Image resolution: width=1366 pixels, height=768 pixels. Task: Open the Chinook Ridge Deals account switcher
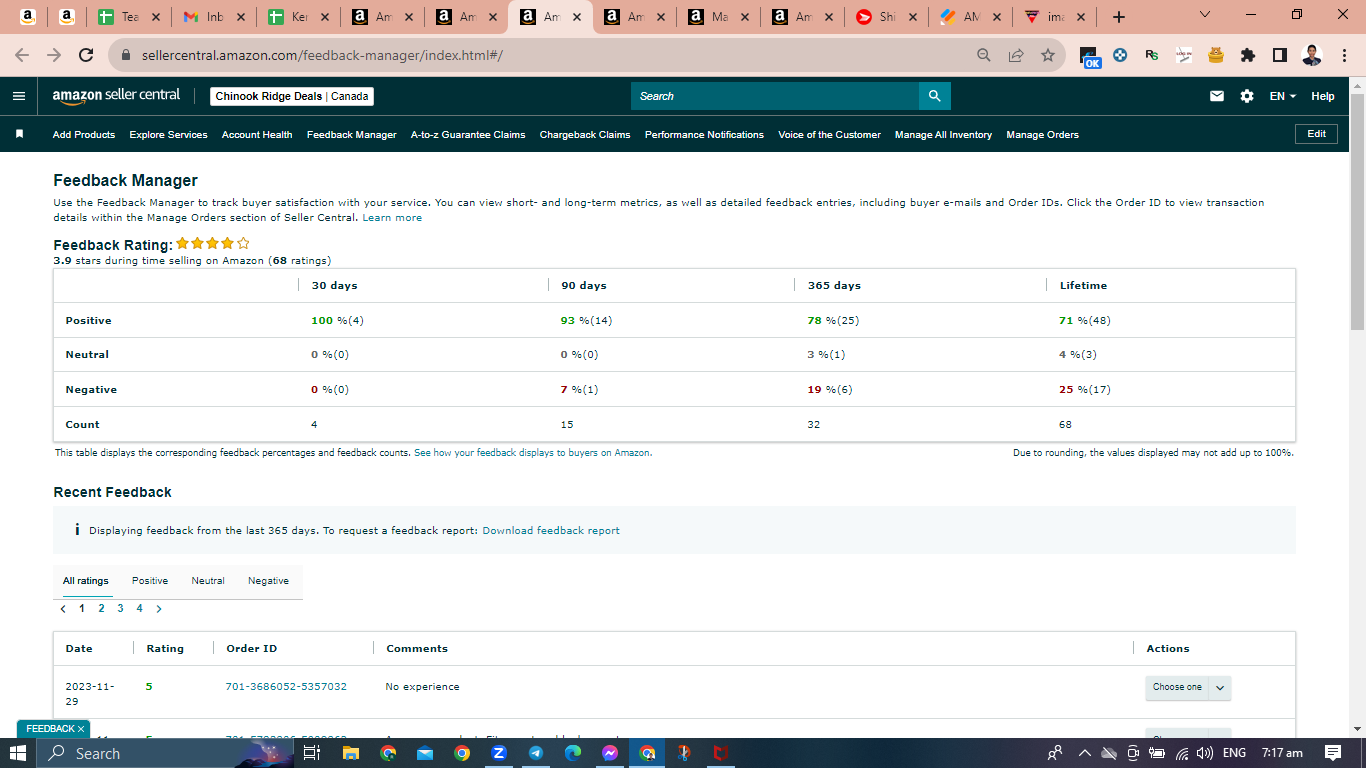292,96
